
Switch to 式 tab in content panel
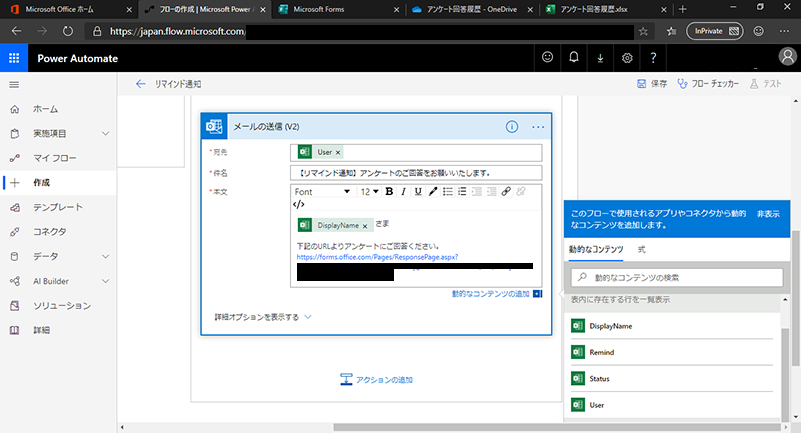coord(642,249)
